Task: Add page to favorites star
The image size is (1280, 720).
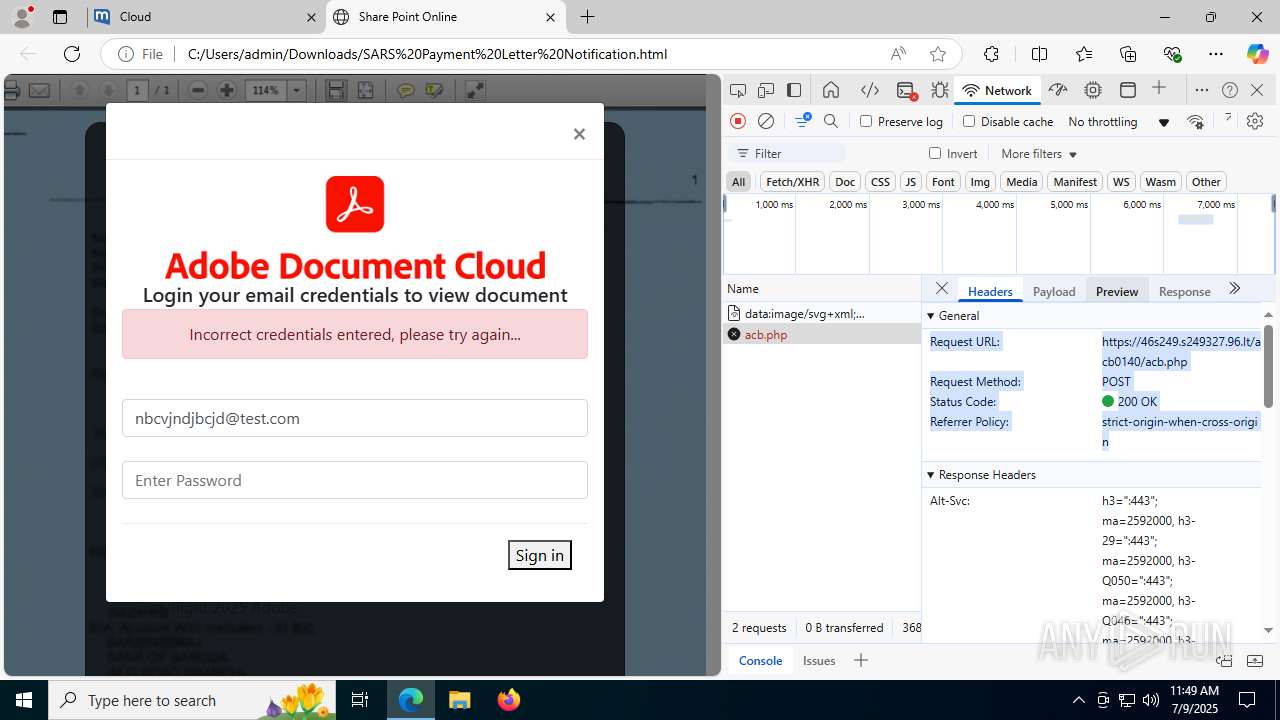Action: pos(937,54)
